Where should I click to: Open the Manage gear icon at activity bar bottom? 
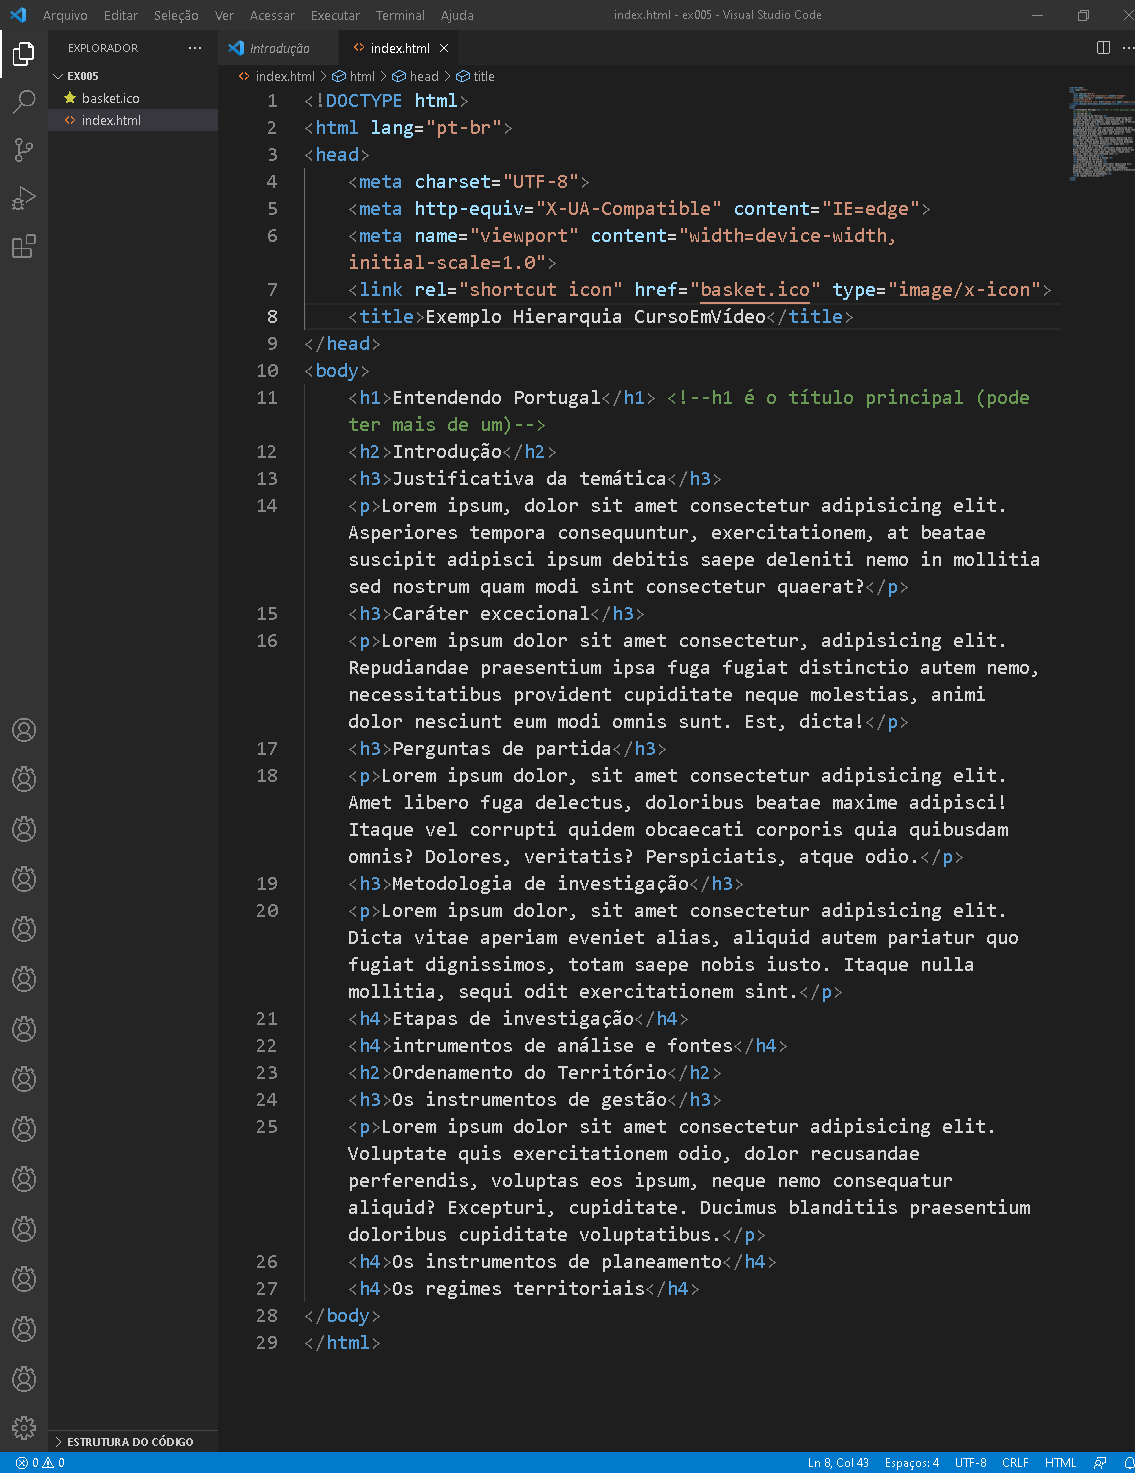tap(24, 1427)
